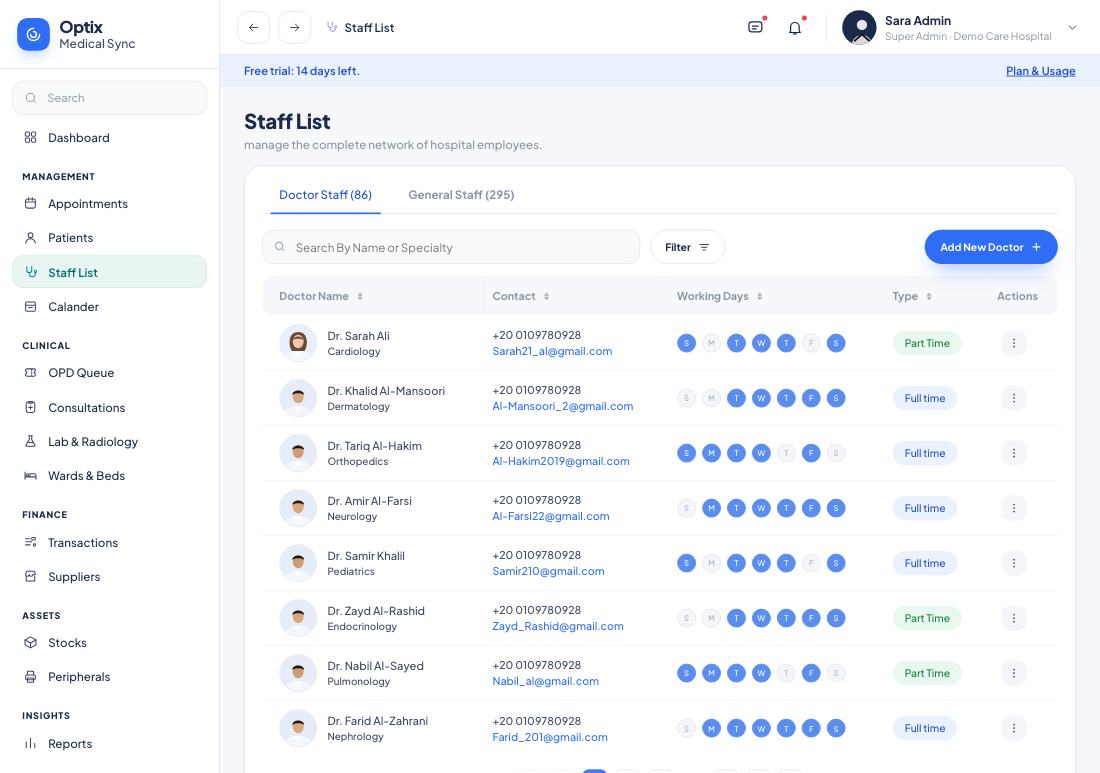The height and width of the screenshot is (773, 1100).
Task: Open actions menu for Dr. Samir Khalil
Action: (1014, 563)
